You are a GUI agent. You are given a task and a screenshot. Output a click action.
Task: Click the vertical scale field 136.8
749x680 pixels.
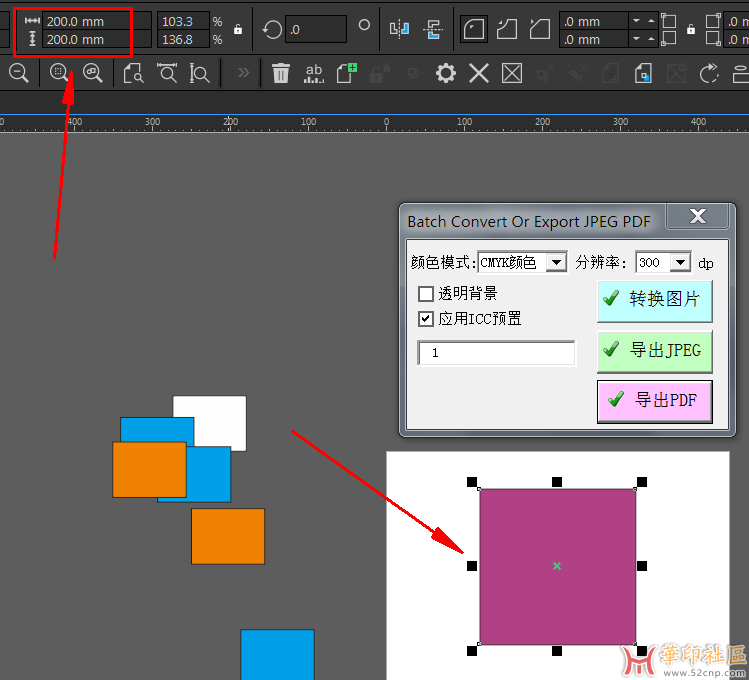(x=183, y=39)
